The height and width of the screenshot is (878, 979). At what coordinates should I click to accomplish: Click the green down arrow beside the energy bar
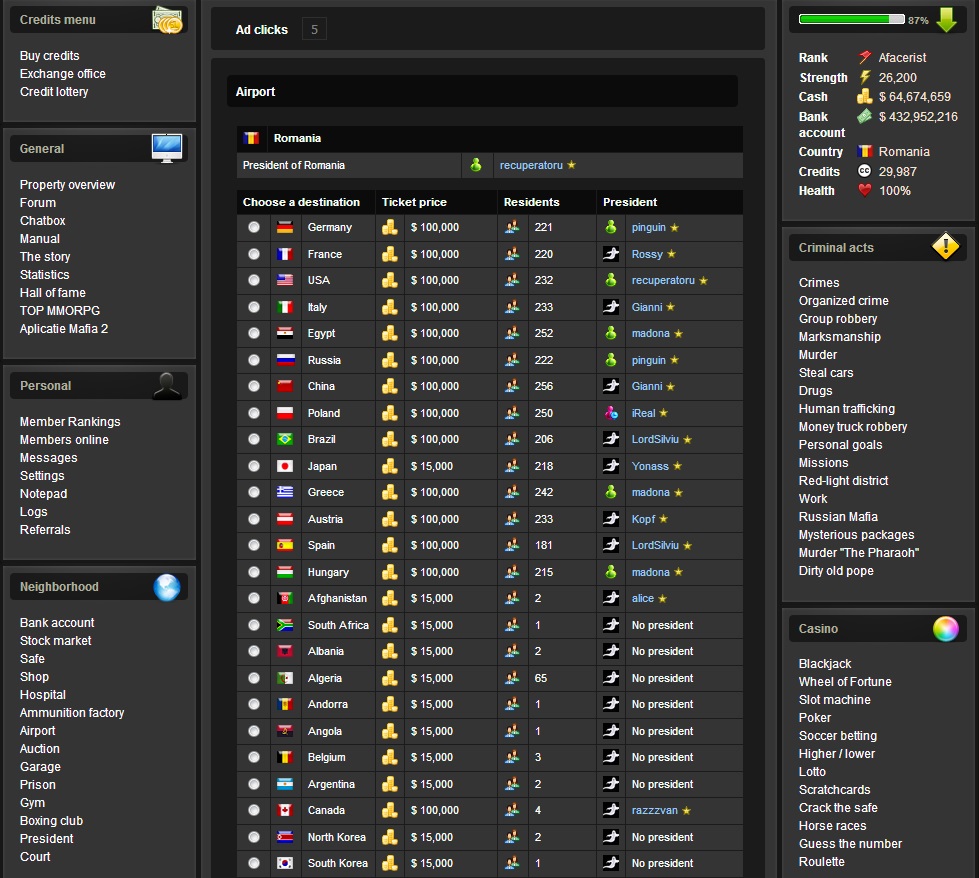click(x=948, y=19)
